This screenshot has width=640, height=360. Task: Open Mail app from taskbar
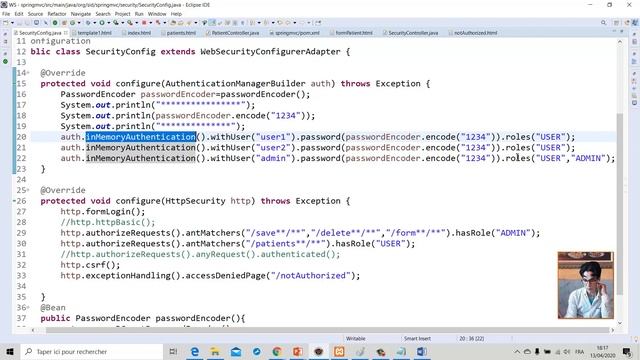(236, 351)
